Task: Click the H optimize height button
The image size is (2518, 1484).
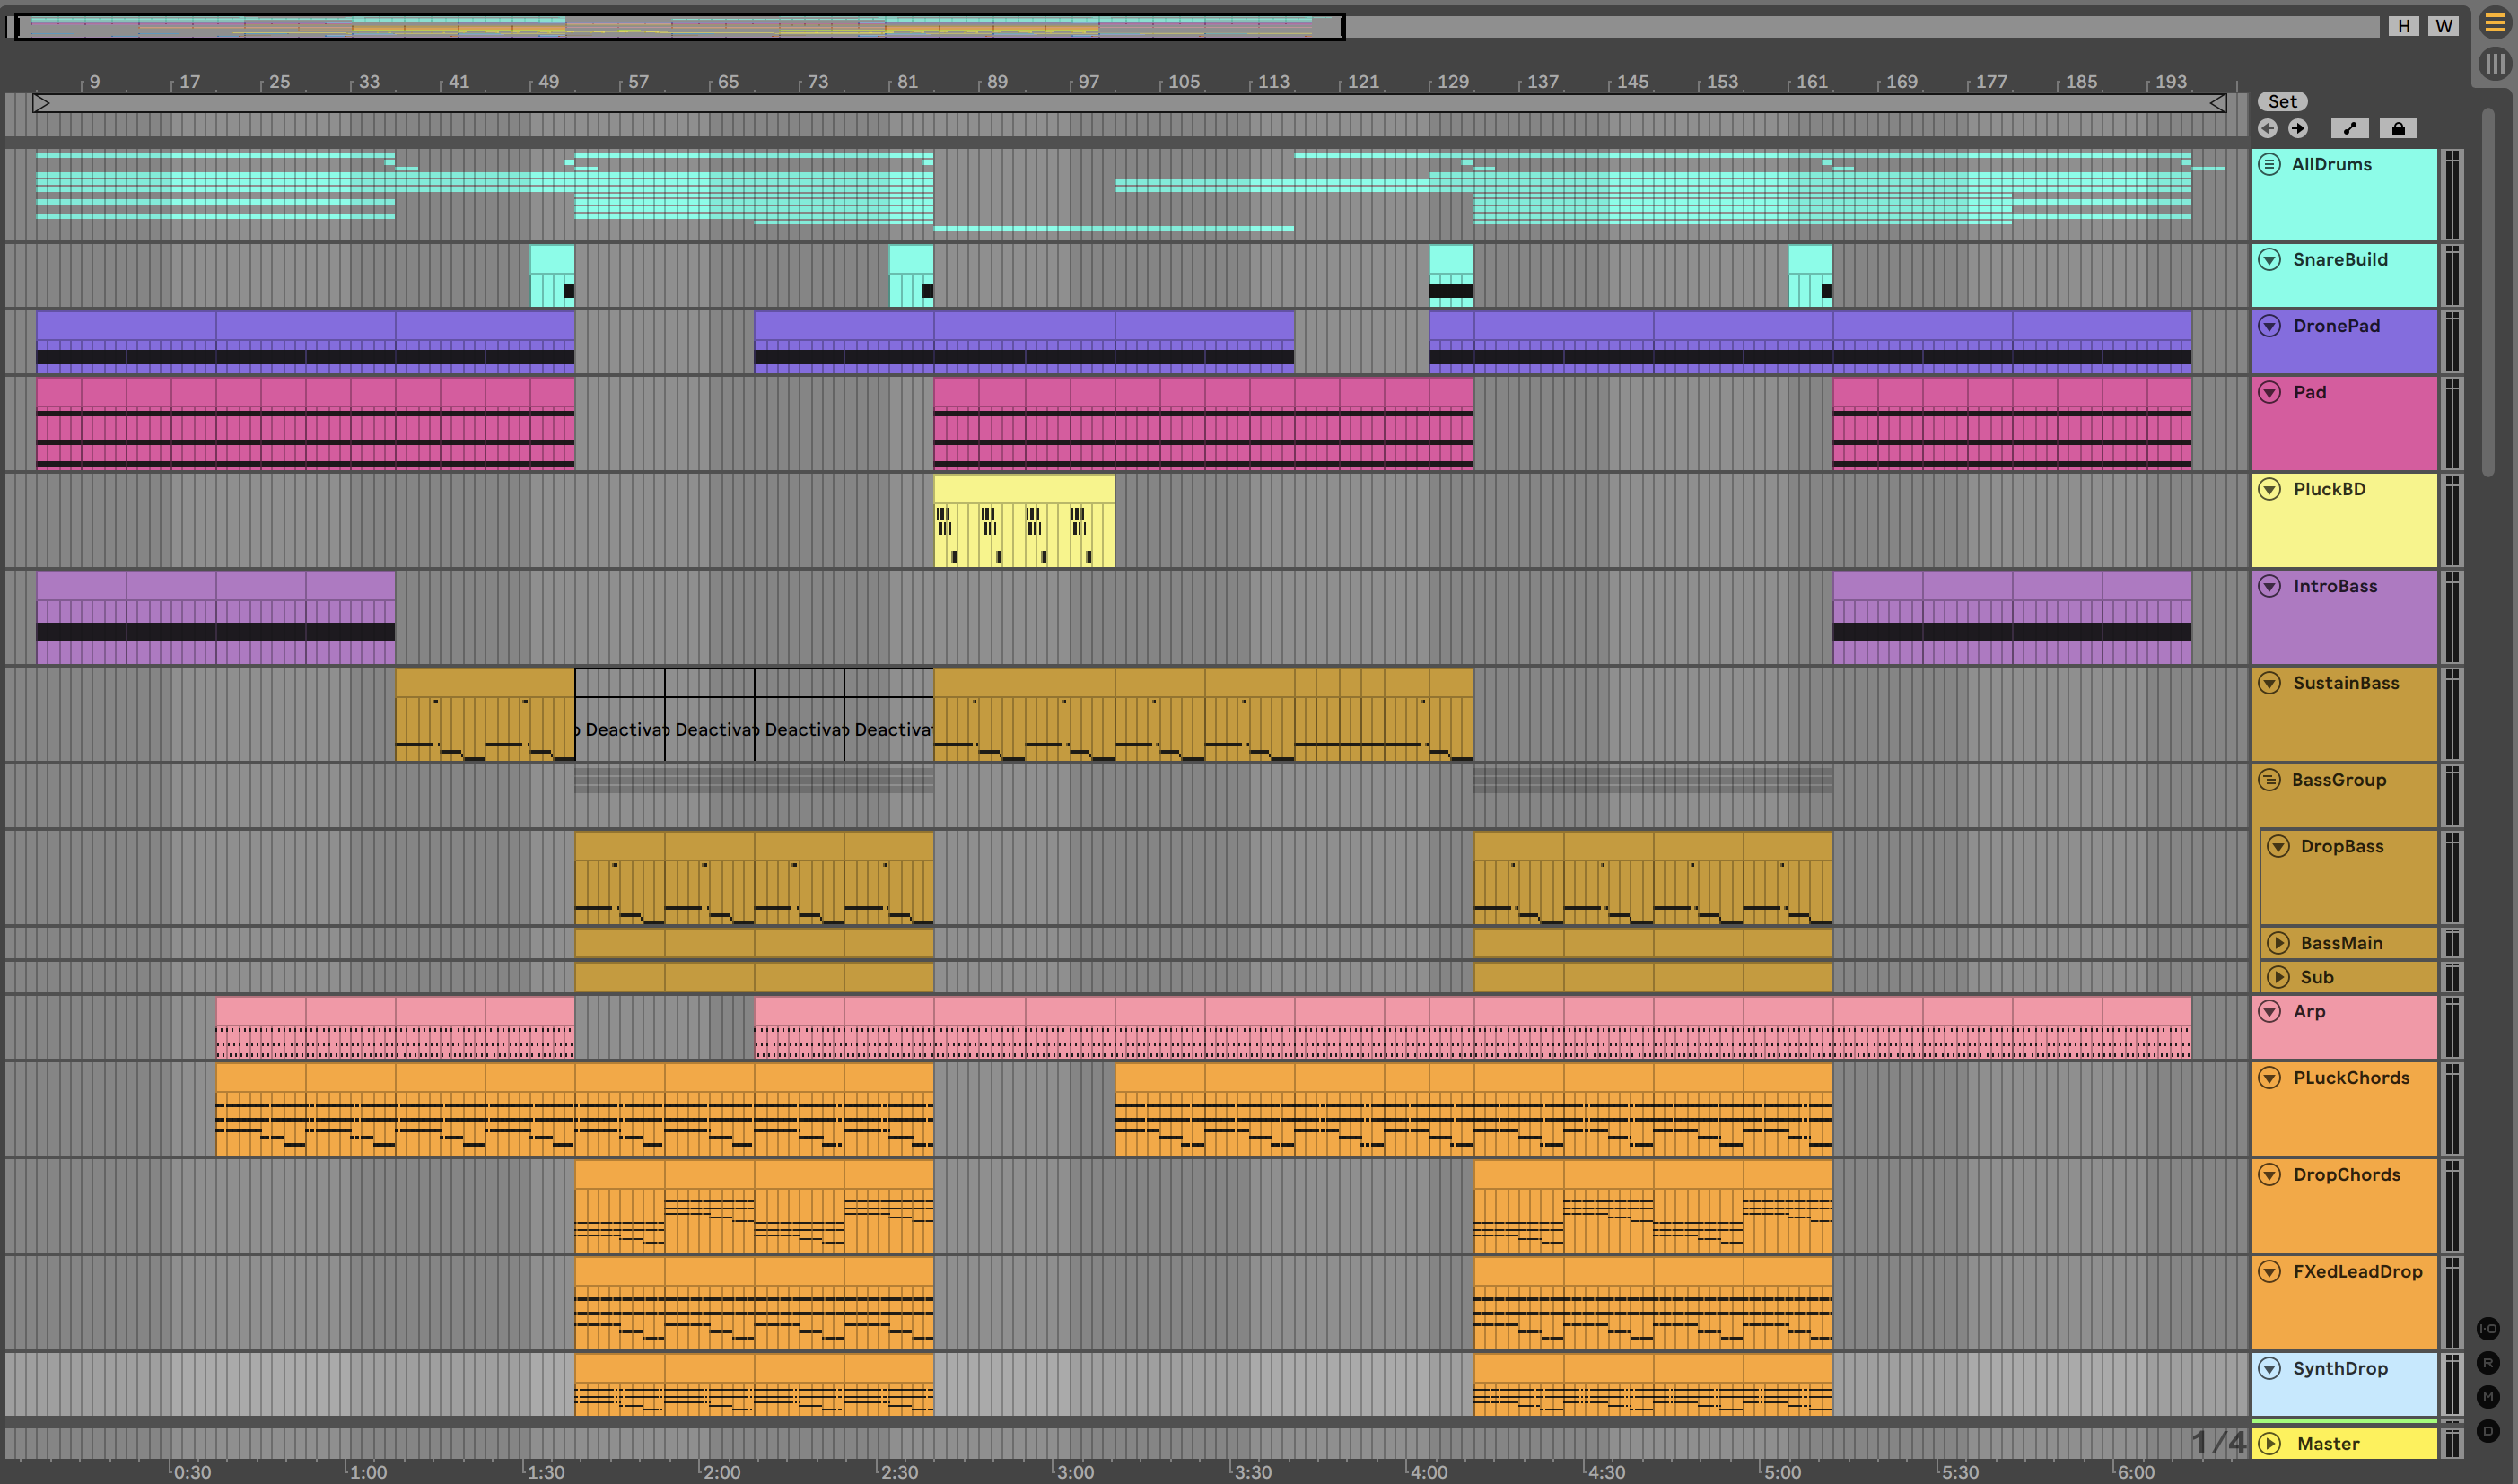Action: coord(2403,26)
